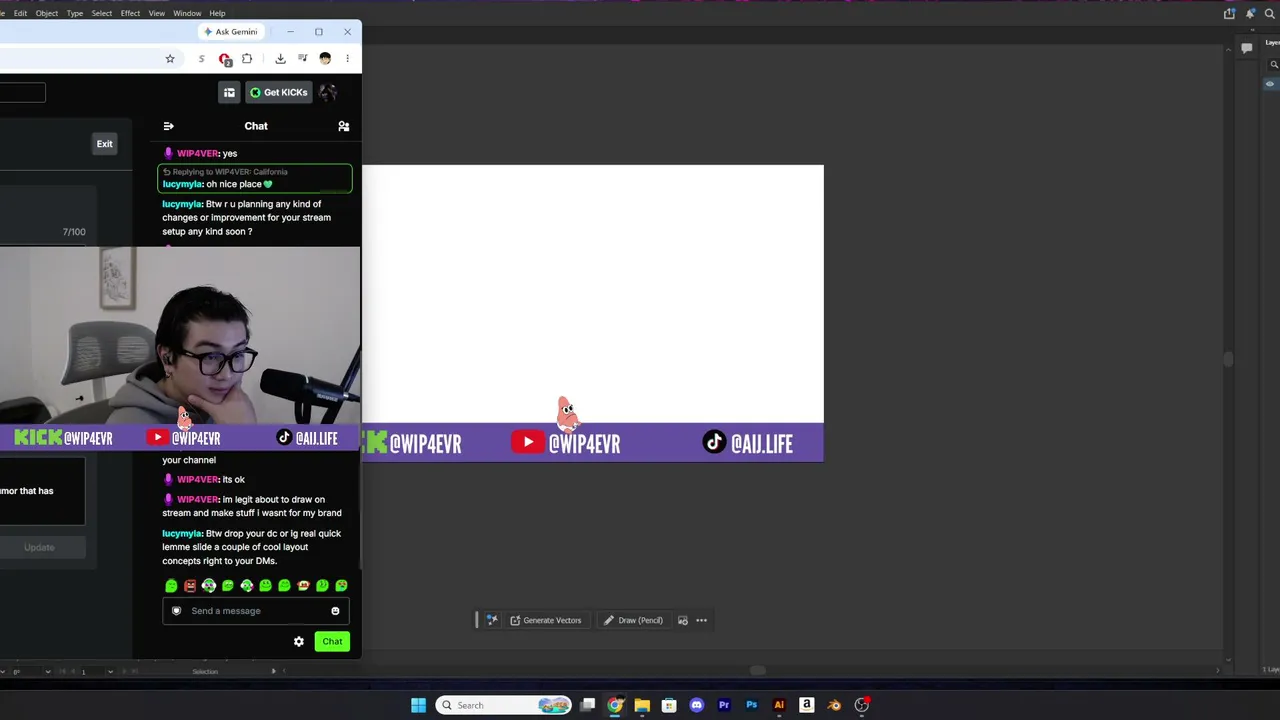Open the Kick user avatar menu
The image size is (1280, 720).
[x=328, y=93]
